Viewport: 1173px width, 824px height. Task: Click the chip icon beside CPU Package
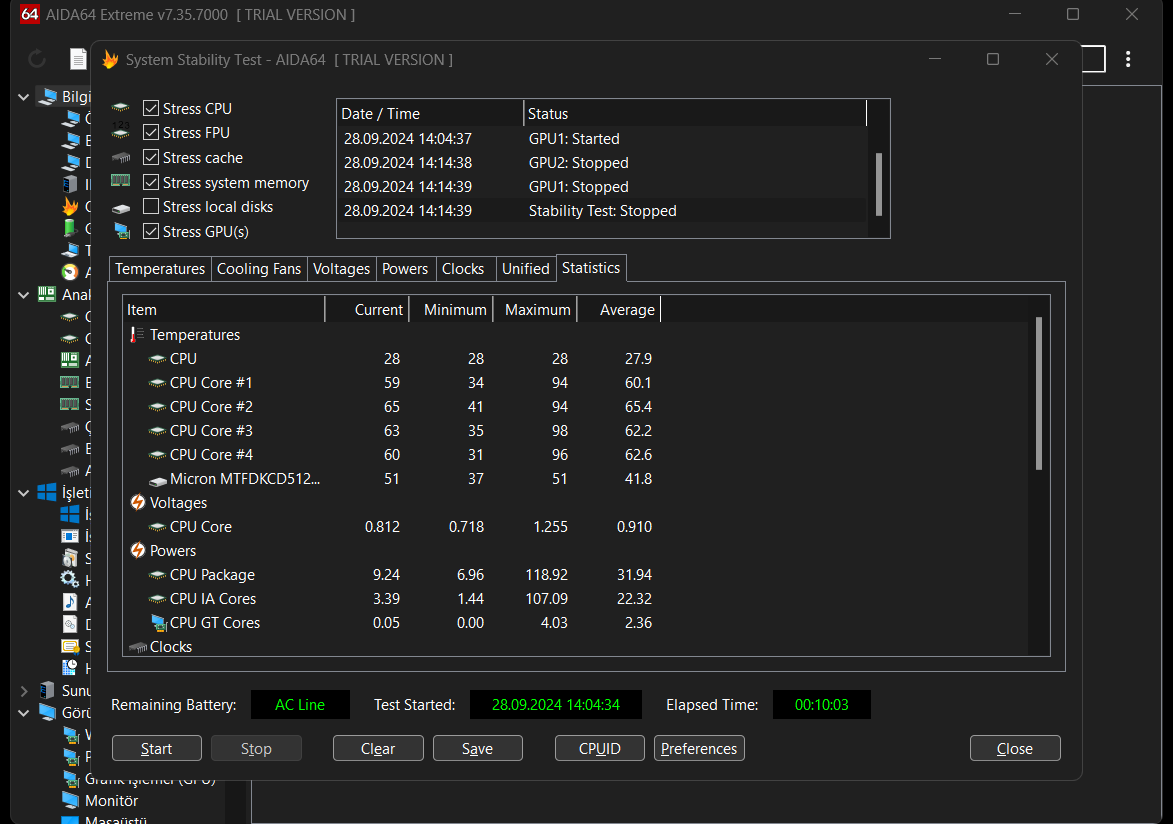click(x=157, y=575)
